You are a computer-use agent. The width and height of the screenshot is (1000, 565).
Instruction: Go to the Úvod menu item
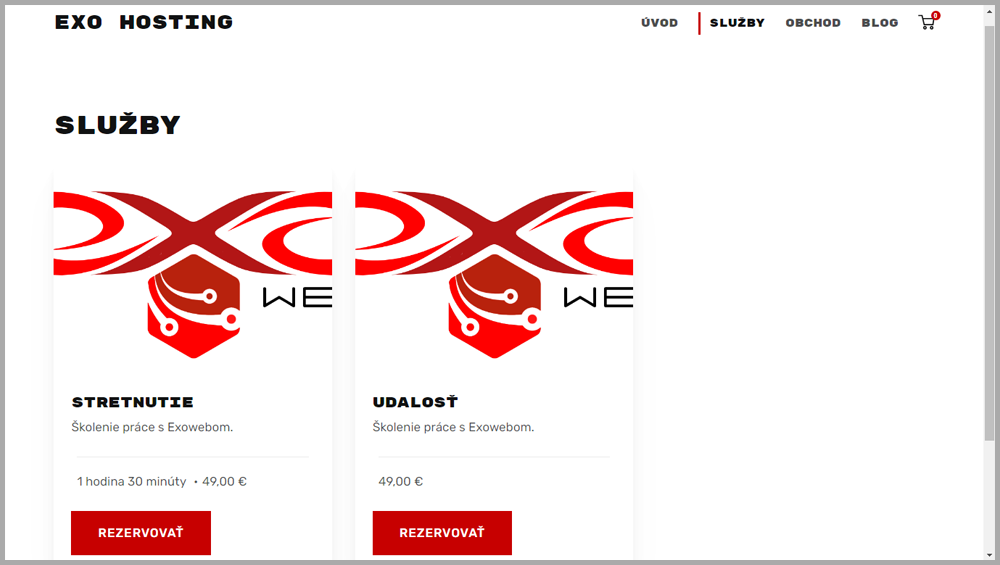[659, 23]
